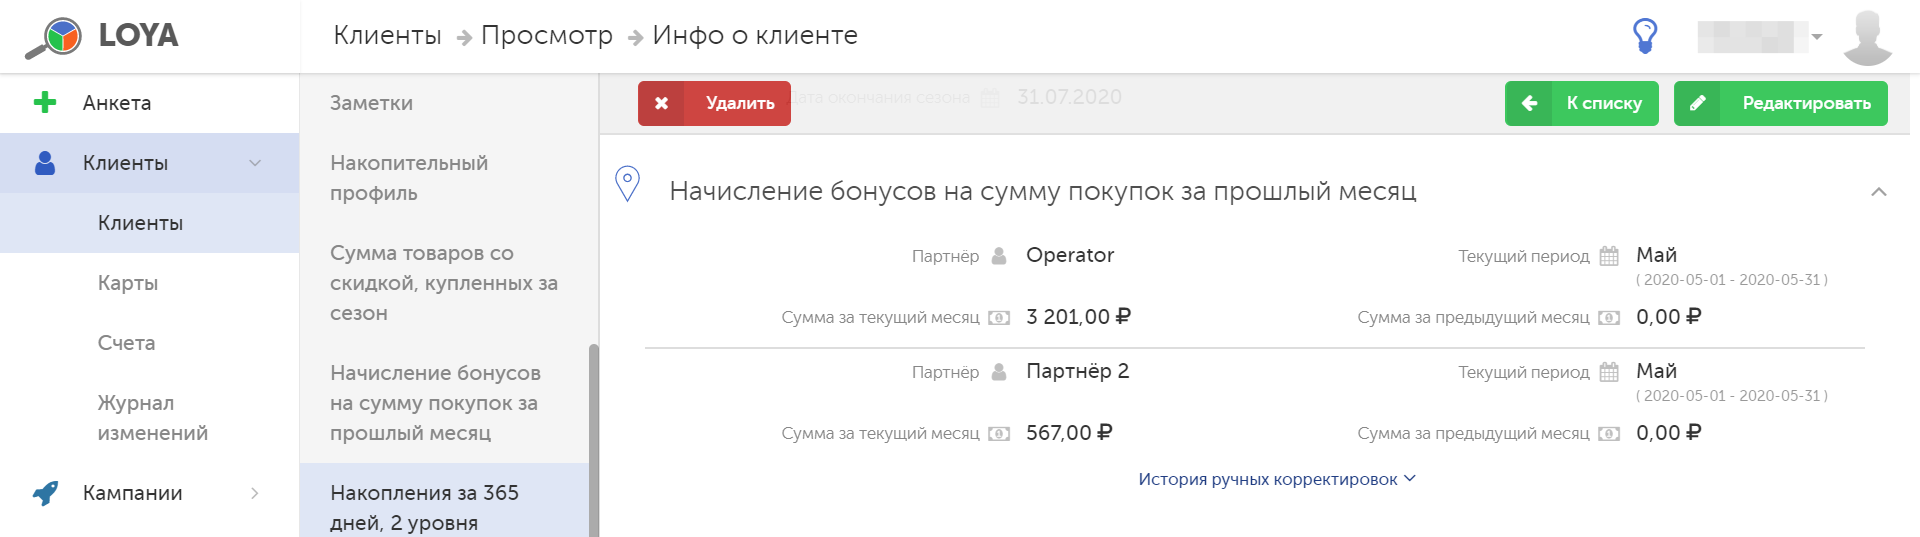Click the green plus icon beside Анкета
1920x537 pixels.
pyautogui.click(x=45, y=102)
